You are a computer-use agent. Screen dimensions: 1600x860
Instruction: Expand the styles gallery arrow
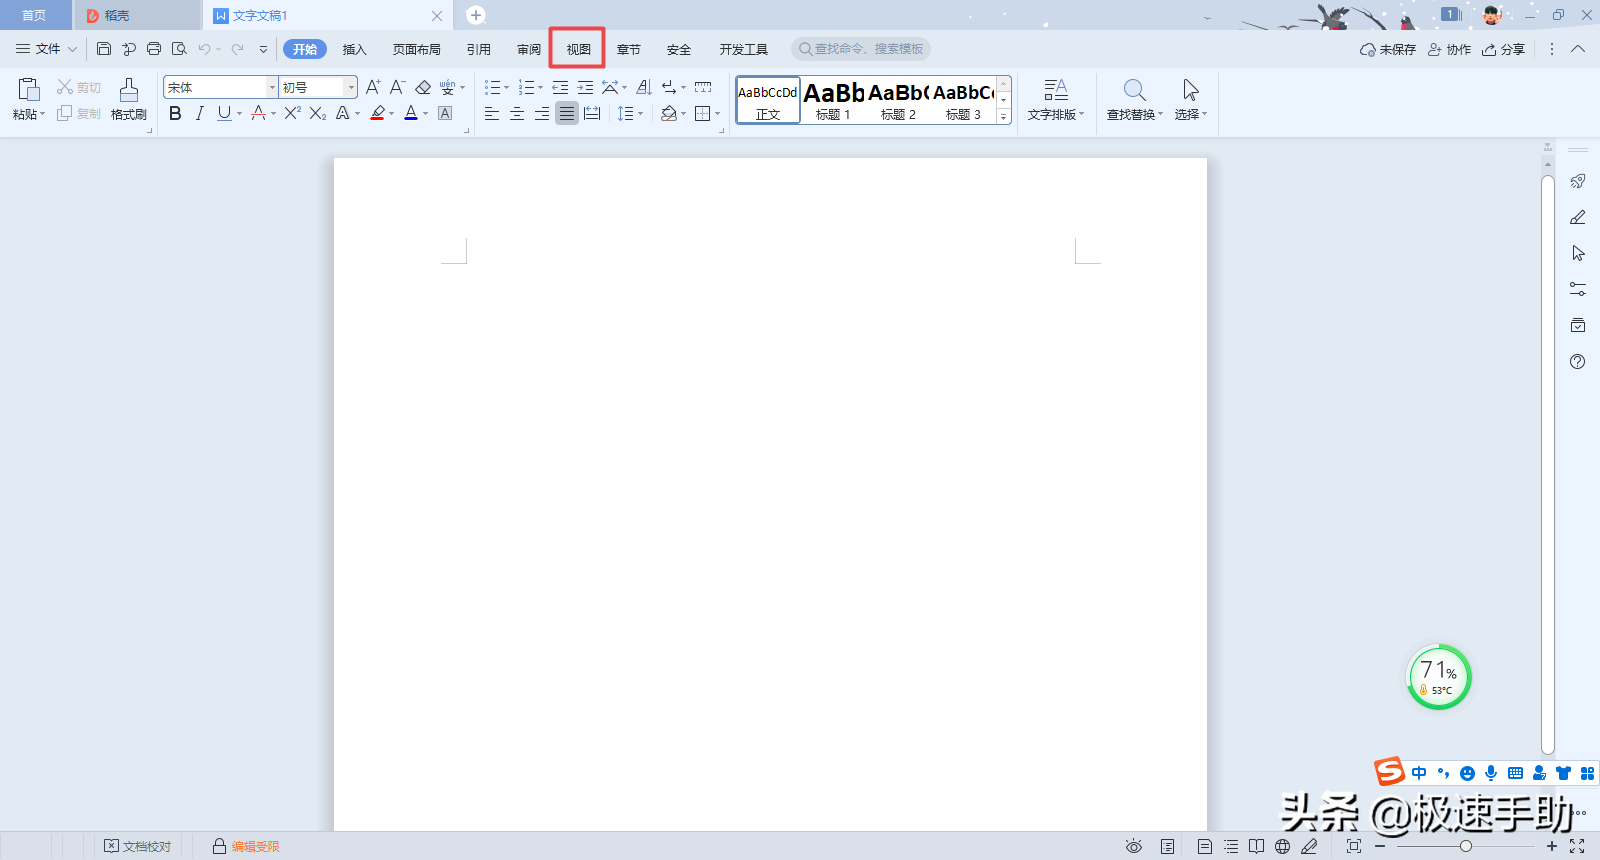click(x=1004, y=117)
